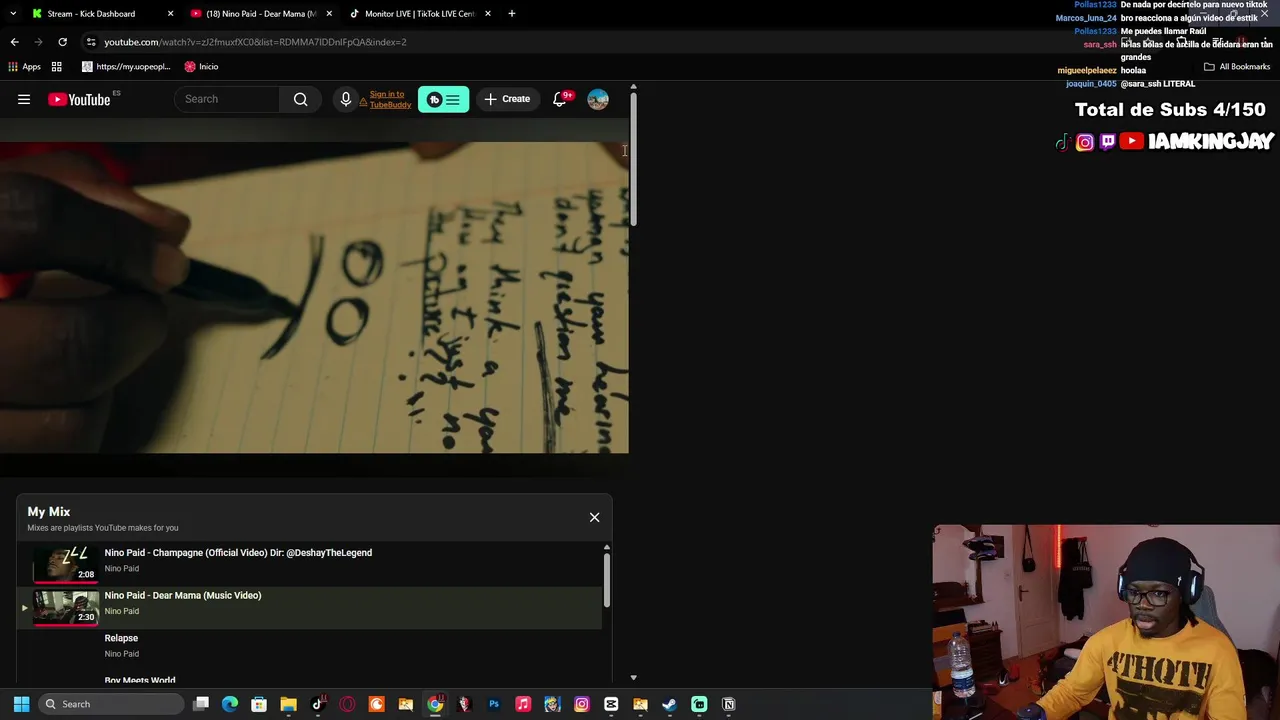Open Notion from the taskbar
The image size is (1280, 720).
[729, 704]
